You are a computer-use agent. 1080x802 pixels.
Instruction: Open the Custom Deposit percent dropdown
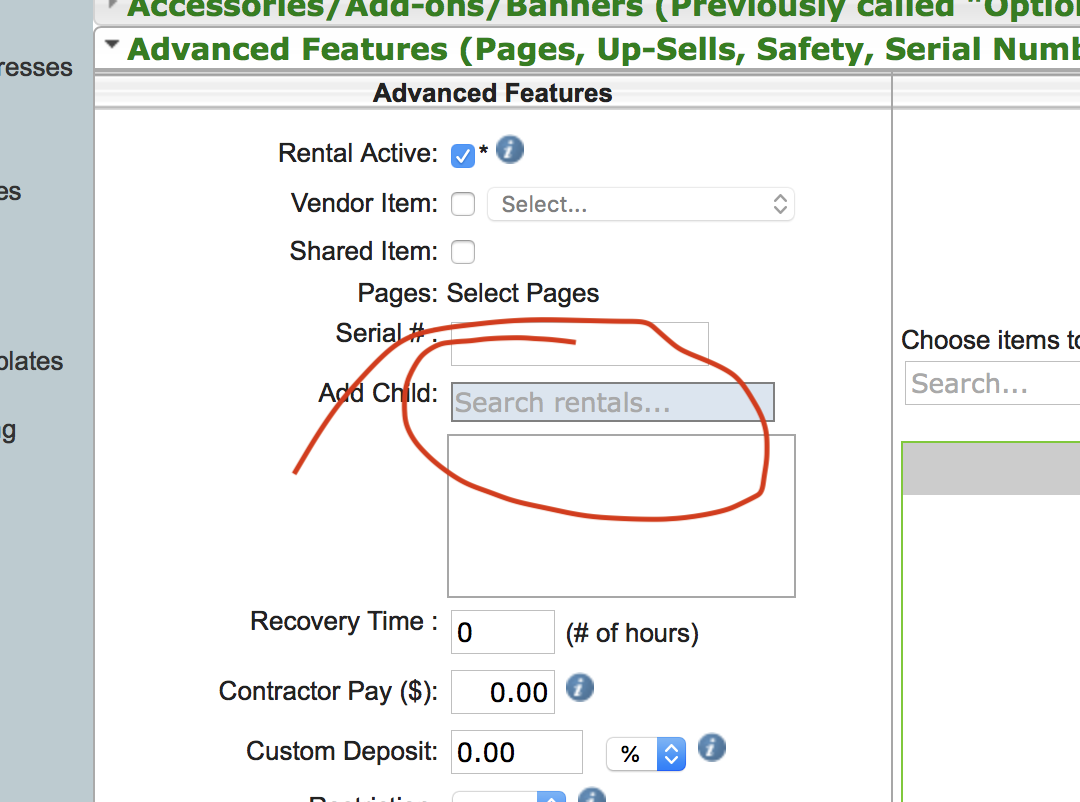(645, 754)
